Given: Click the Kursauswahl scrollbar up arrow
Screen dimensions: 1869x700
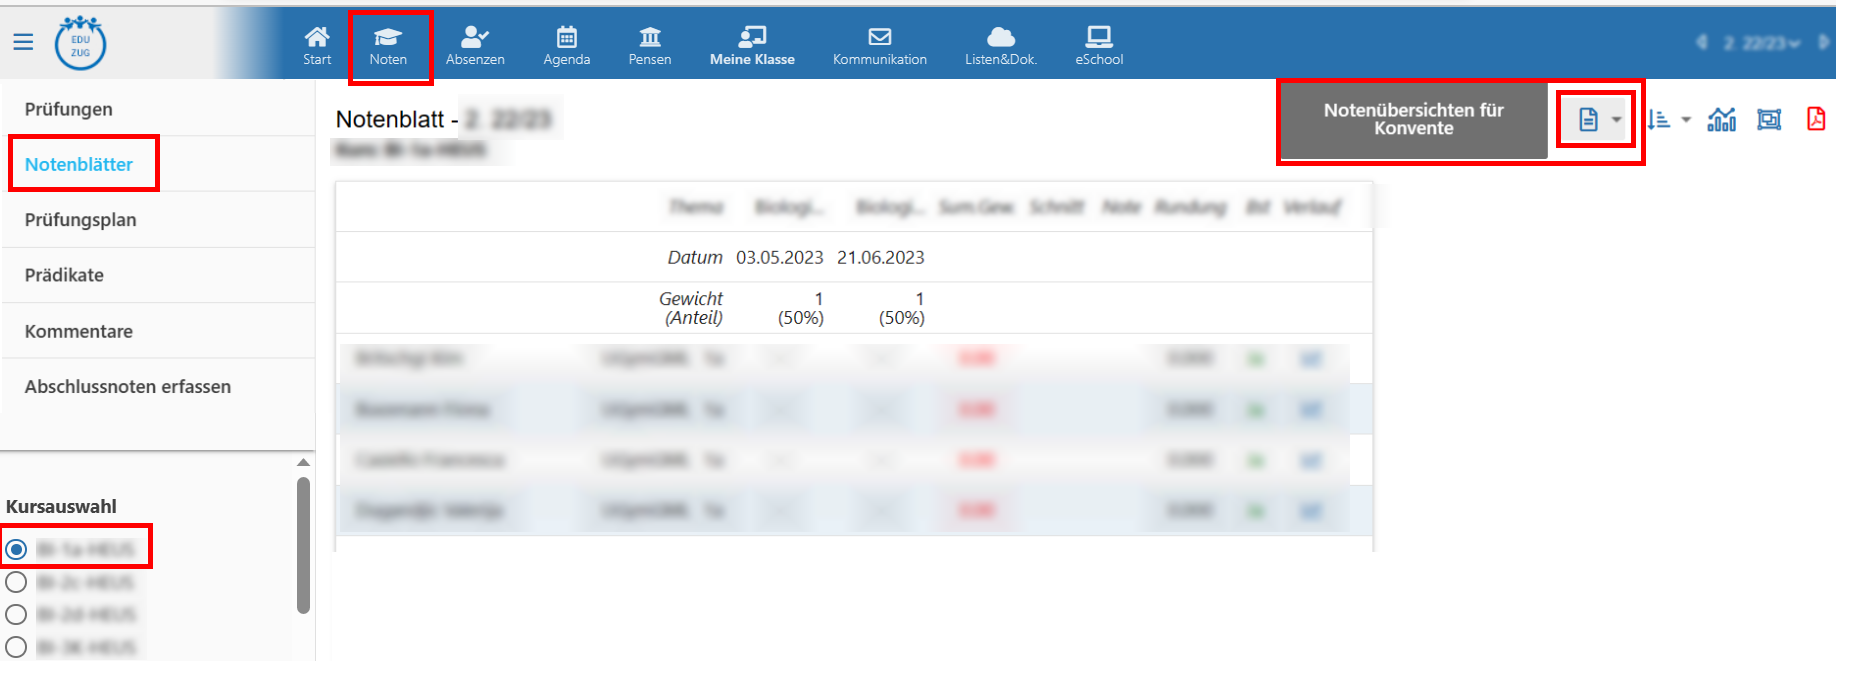Looking at the screenshot, I should tap(303, 463).
